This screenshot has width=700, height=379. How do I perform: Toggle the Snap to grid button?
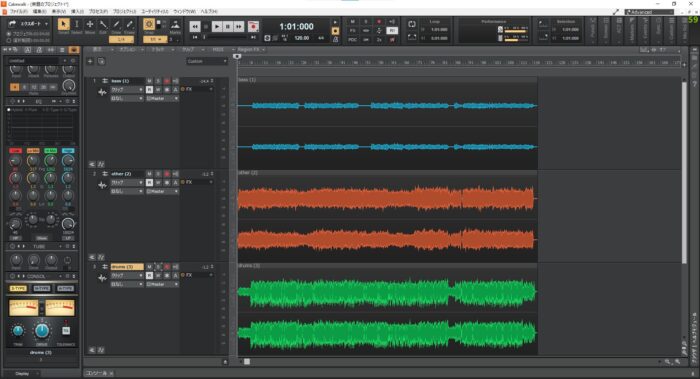[x=149, y=24]
